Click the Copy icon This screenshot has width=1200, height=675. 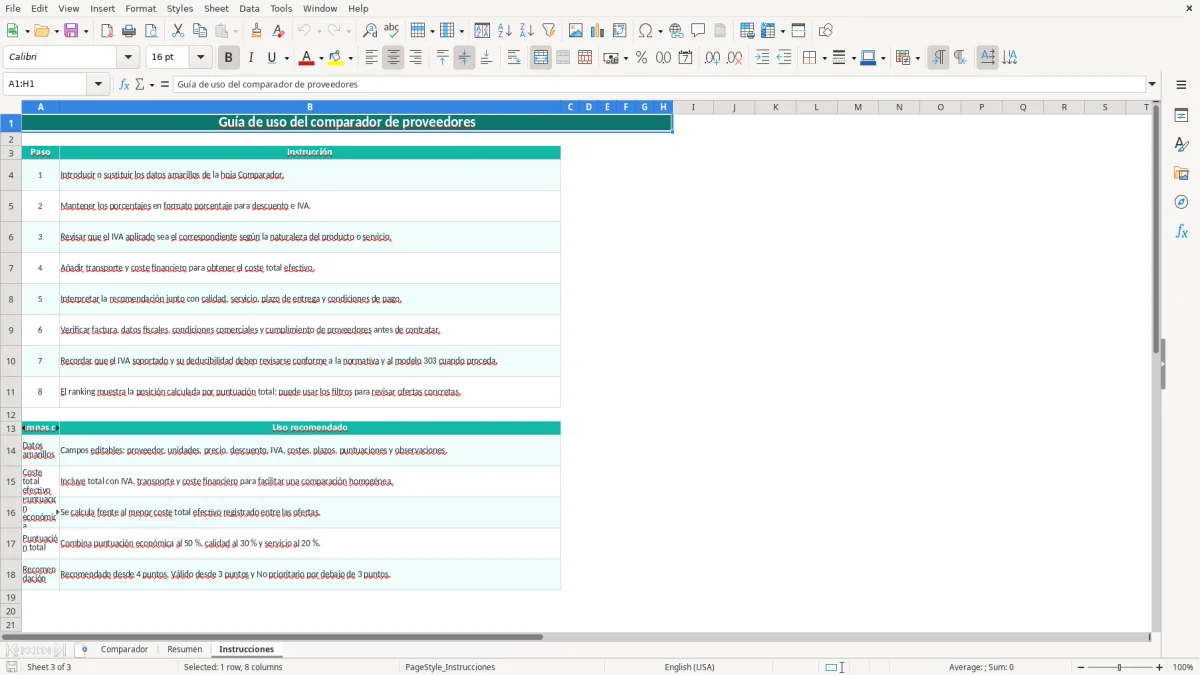click(x=200, y=31)
